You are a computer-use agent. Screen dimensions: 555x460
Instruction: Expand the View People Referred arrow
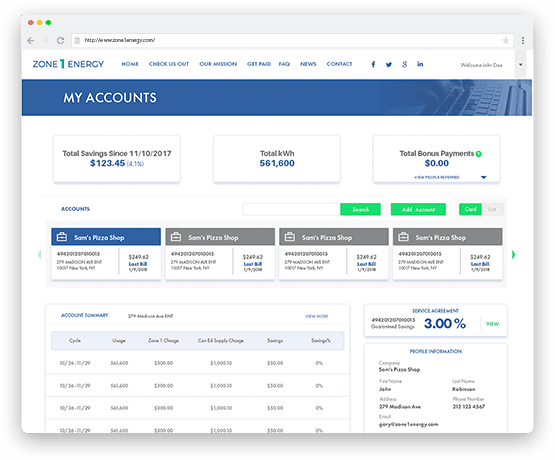click(x=484, y=177)
